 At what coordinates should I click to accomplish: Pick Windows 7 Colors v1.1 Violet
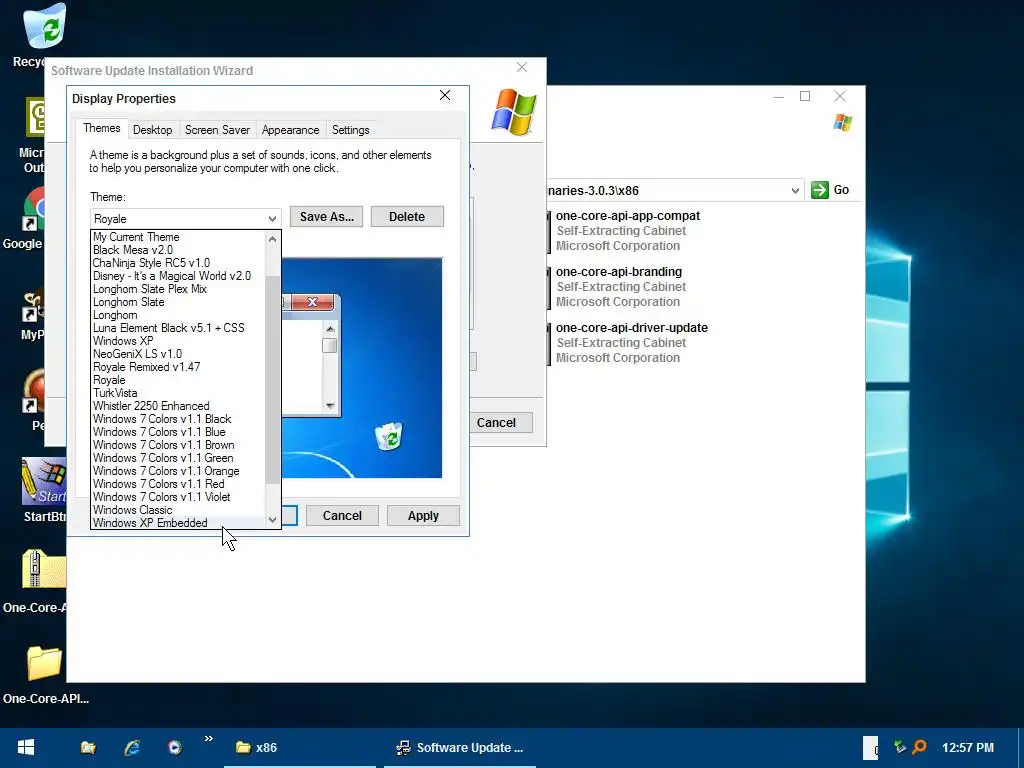point(178,498)
